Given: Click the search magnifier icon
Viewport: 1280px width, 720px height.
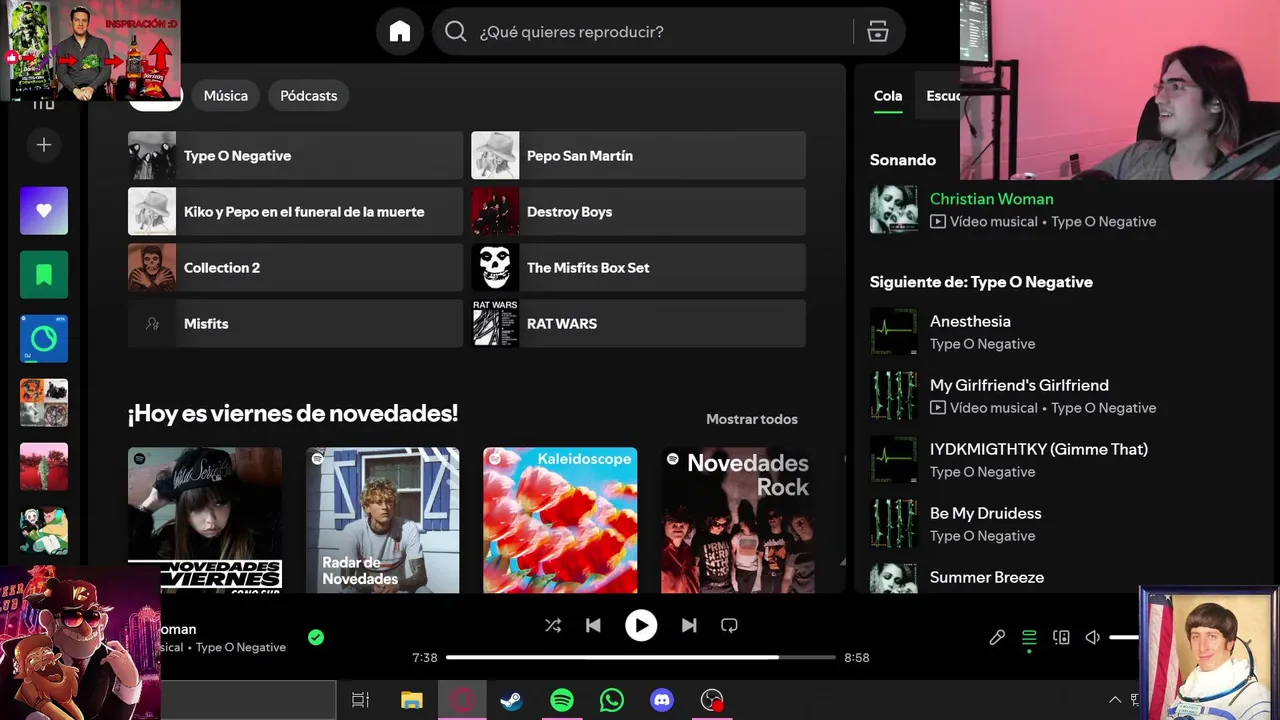Looking at the screenshot, I should coord(456,32).
